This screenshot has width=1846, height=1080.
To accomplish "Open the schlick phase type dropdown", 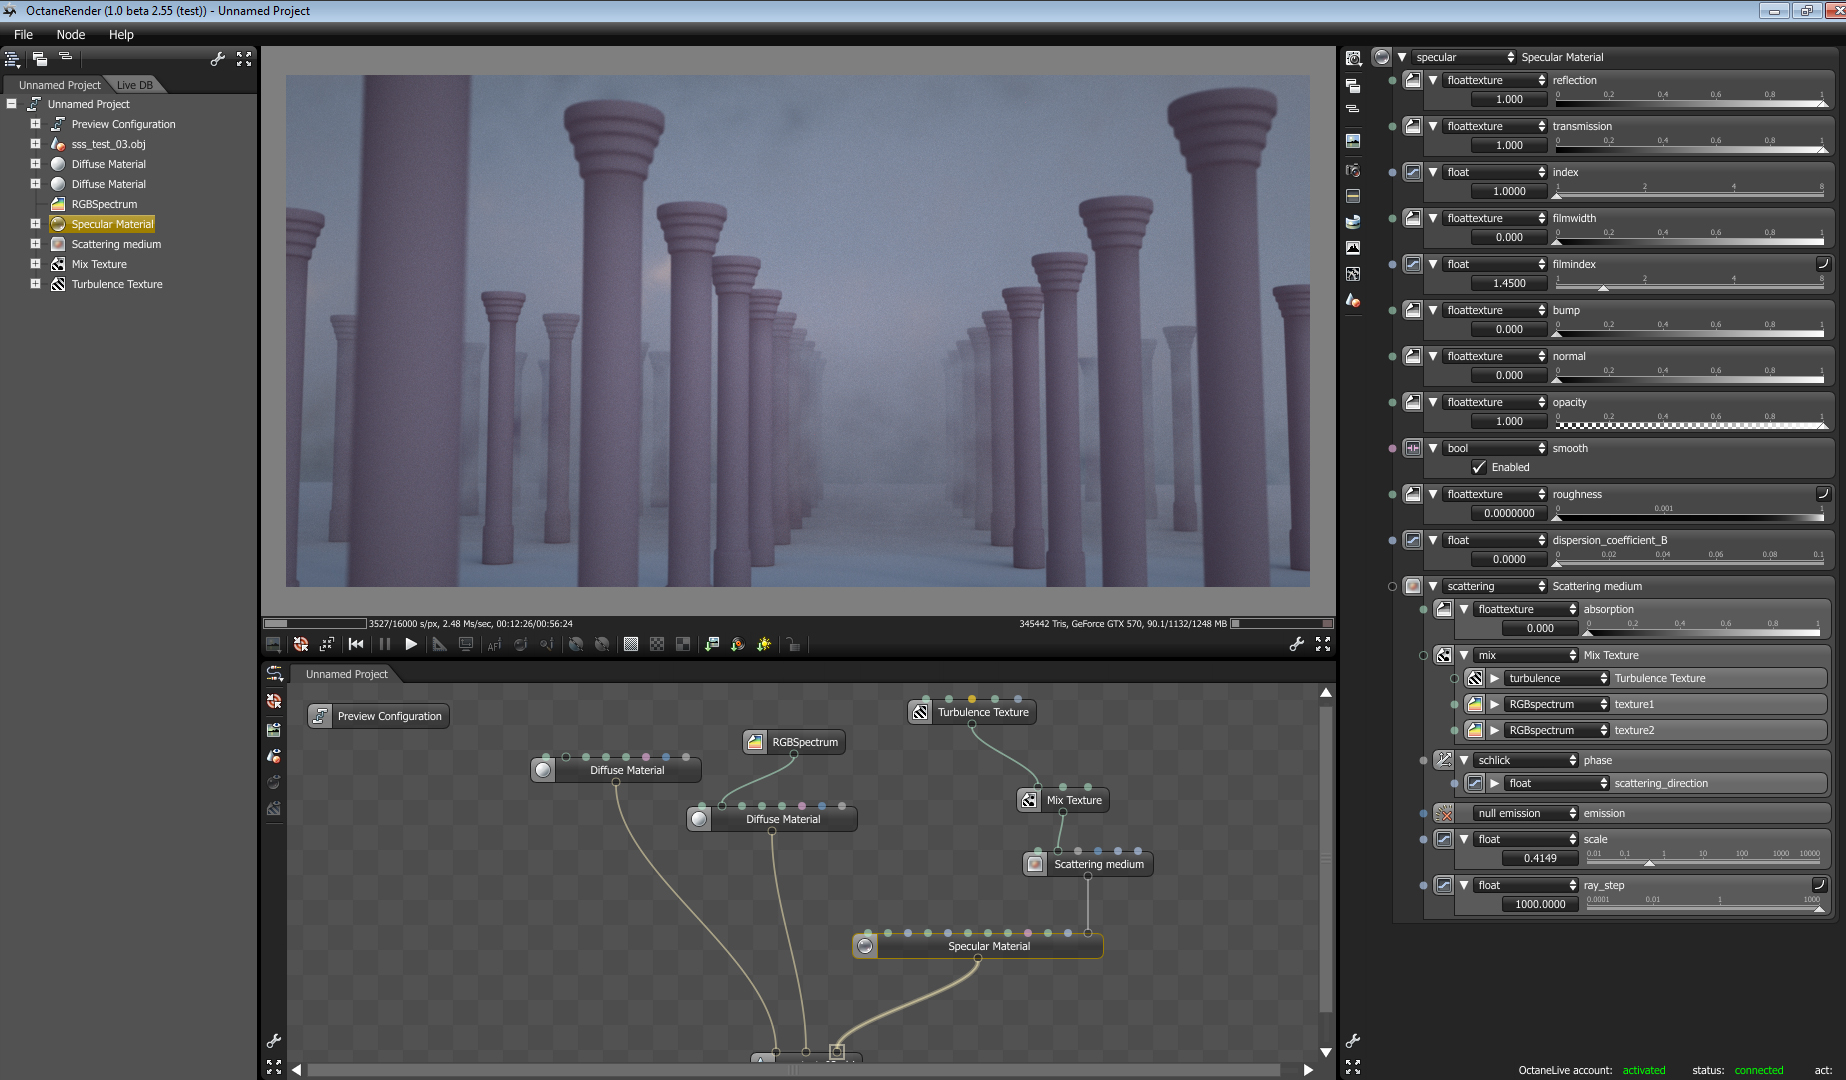I will pos(1527,760).
